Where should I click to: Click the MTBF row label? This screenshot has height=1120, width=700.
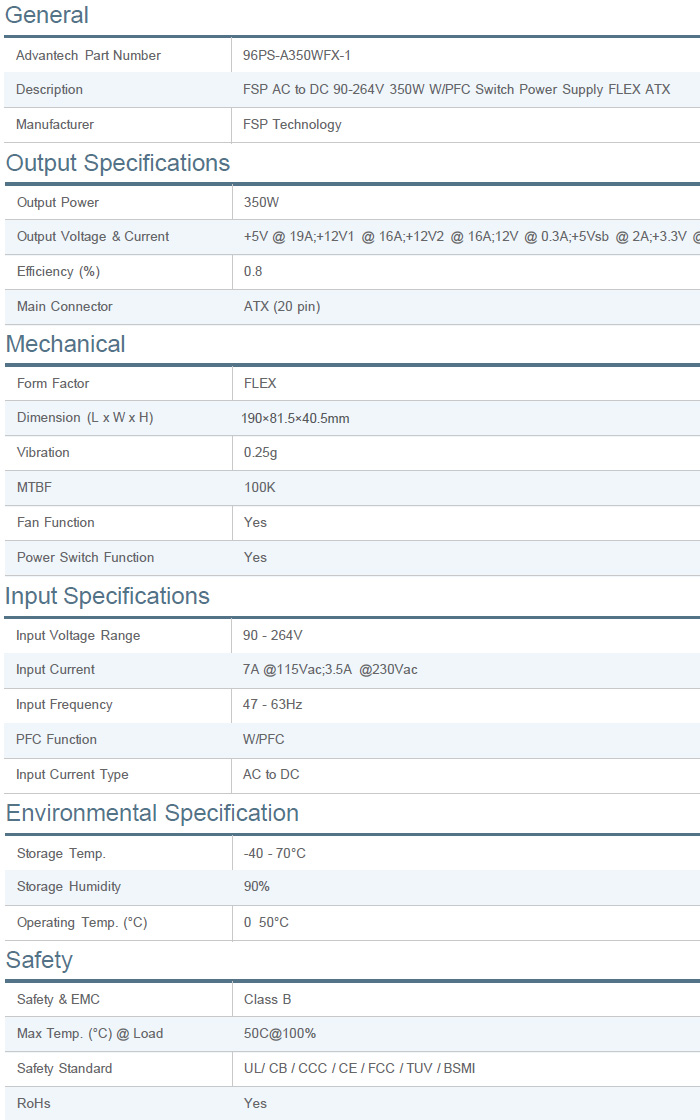tap(34, 488)
